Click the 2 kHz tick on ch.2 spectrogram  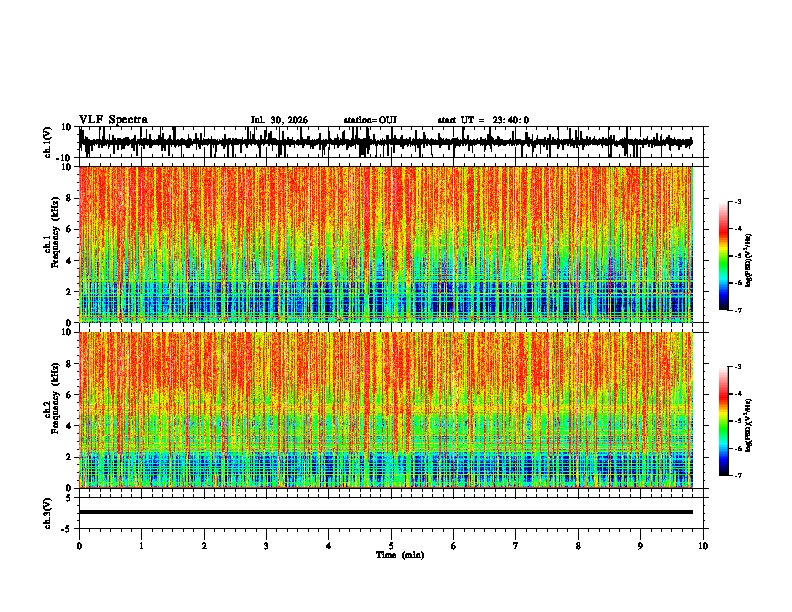click(x=69, y=457)
